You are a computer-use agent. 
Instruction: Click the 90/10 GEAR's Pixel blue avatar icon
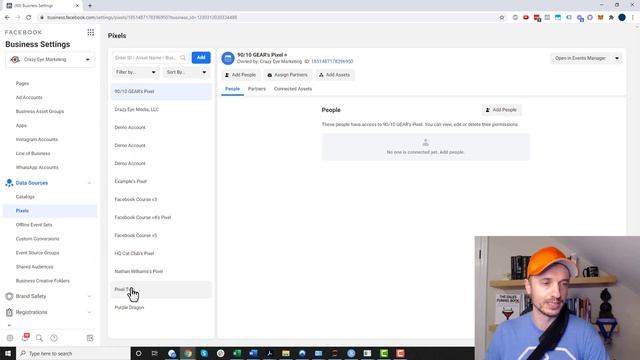pyautogui.click(x=228, y=58)
